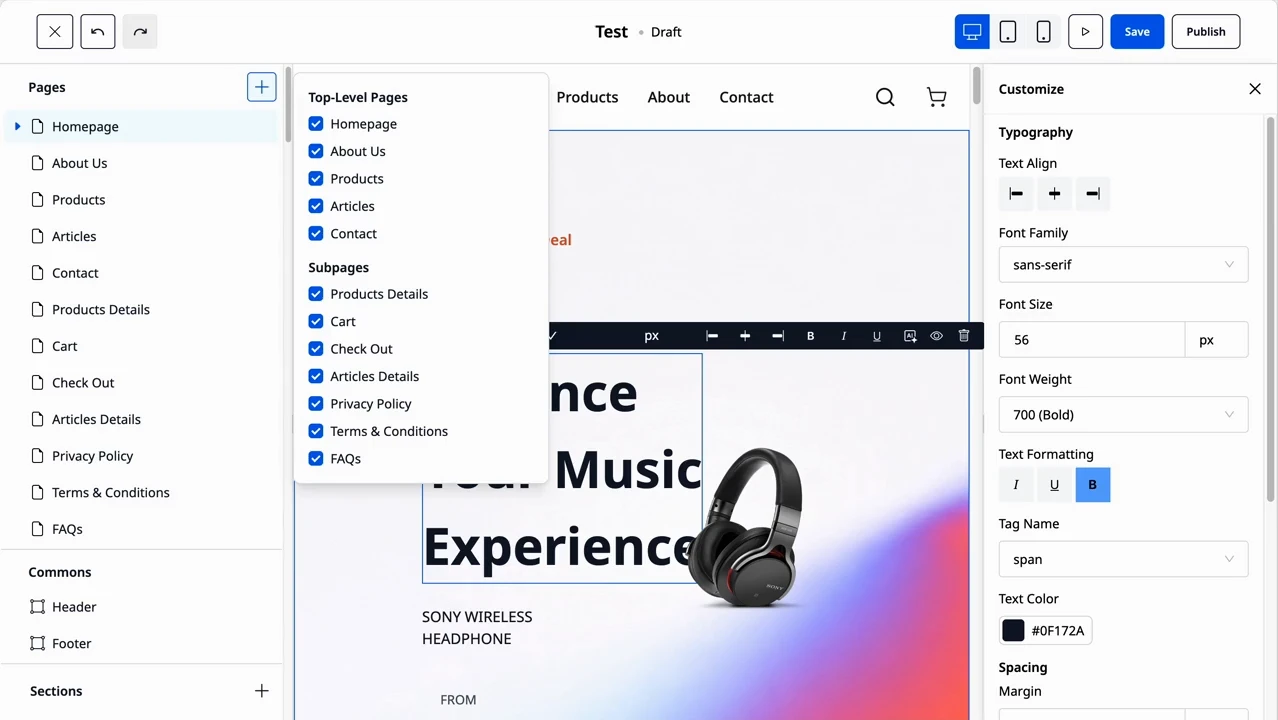Image resolution: width=1278 pixels, height=720 pixels.
Task: Expand the Homepage tree item arrow
Action: pyautogui.click(x=18, y=127)
